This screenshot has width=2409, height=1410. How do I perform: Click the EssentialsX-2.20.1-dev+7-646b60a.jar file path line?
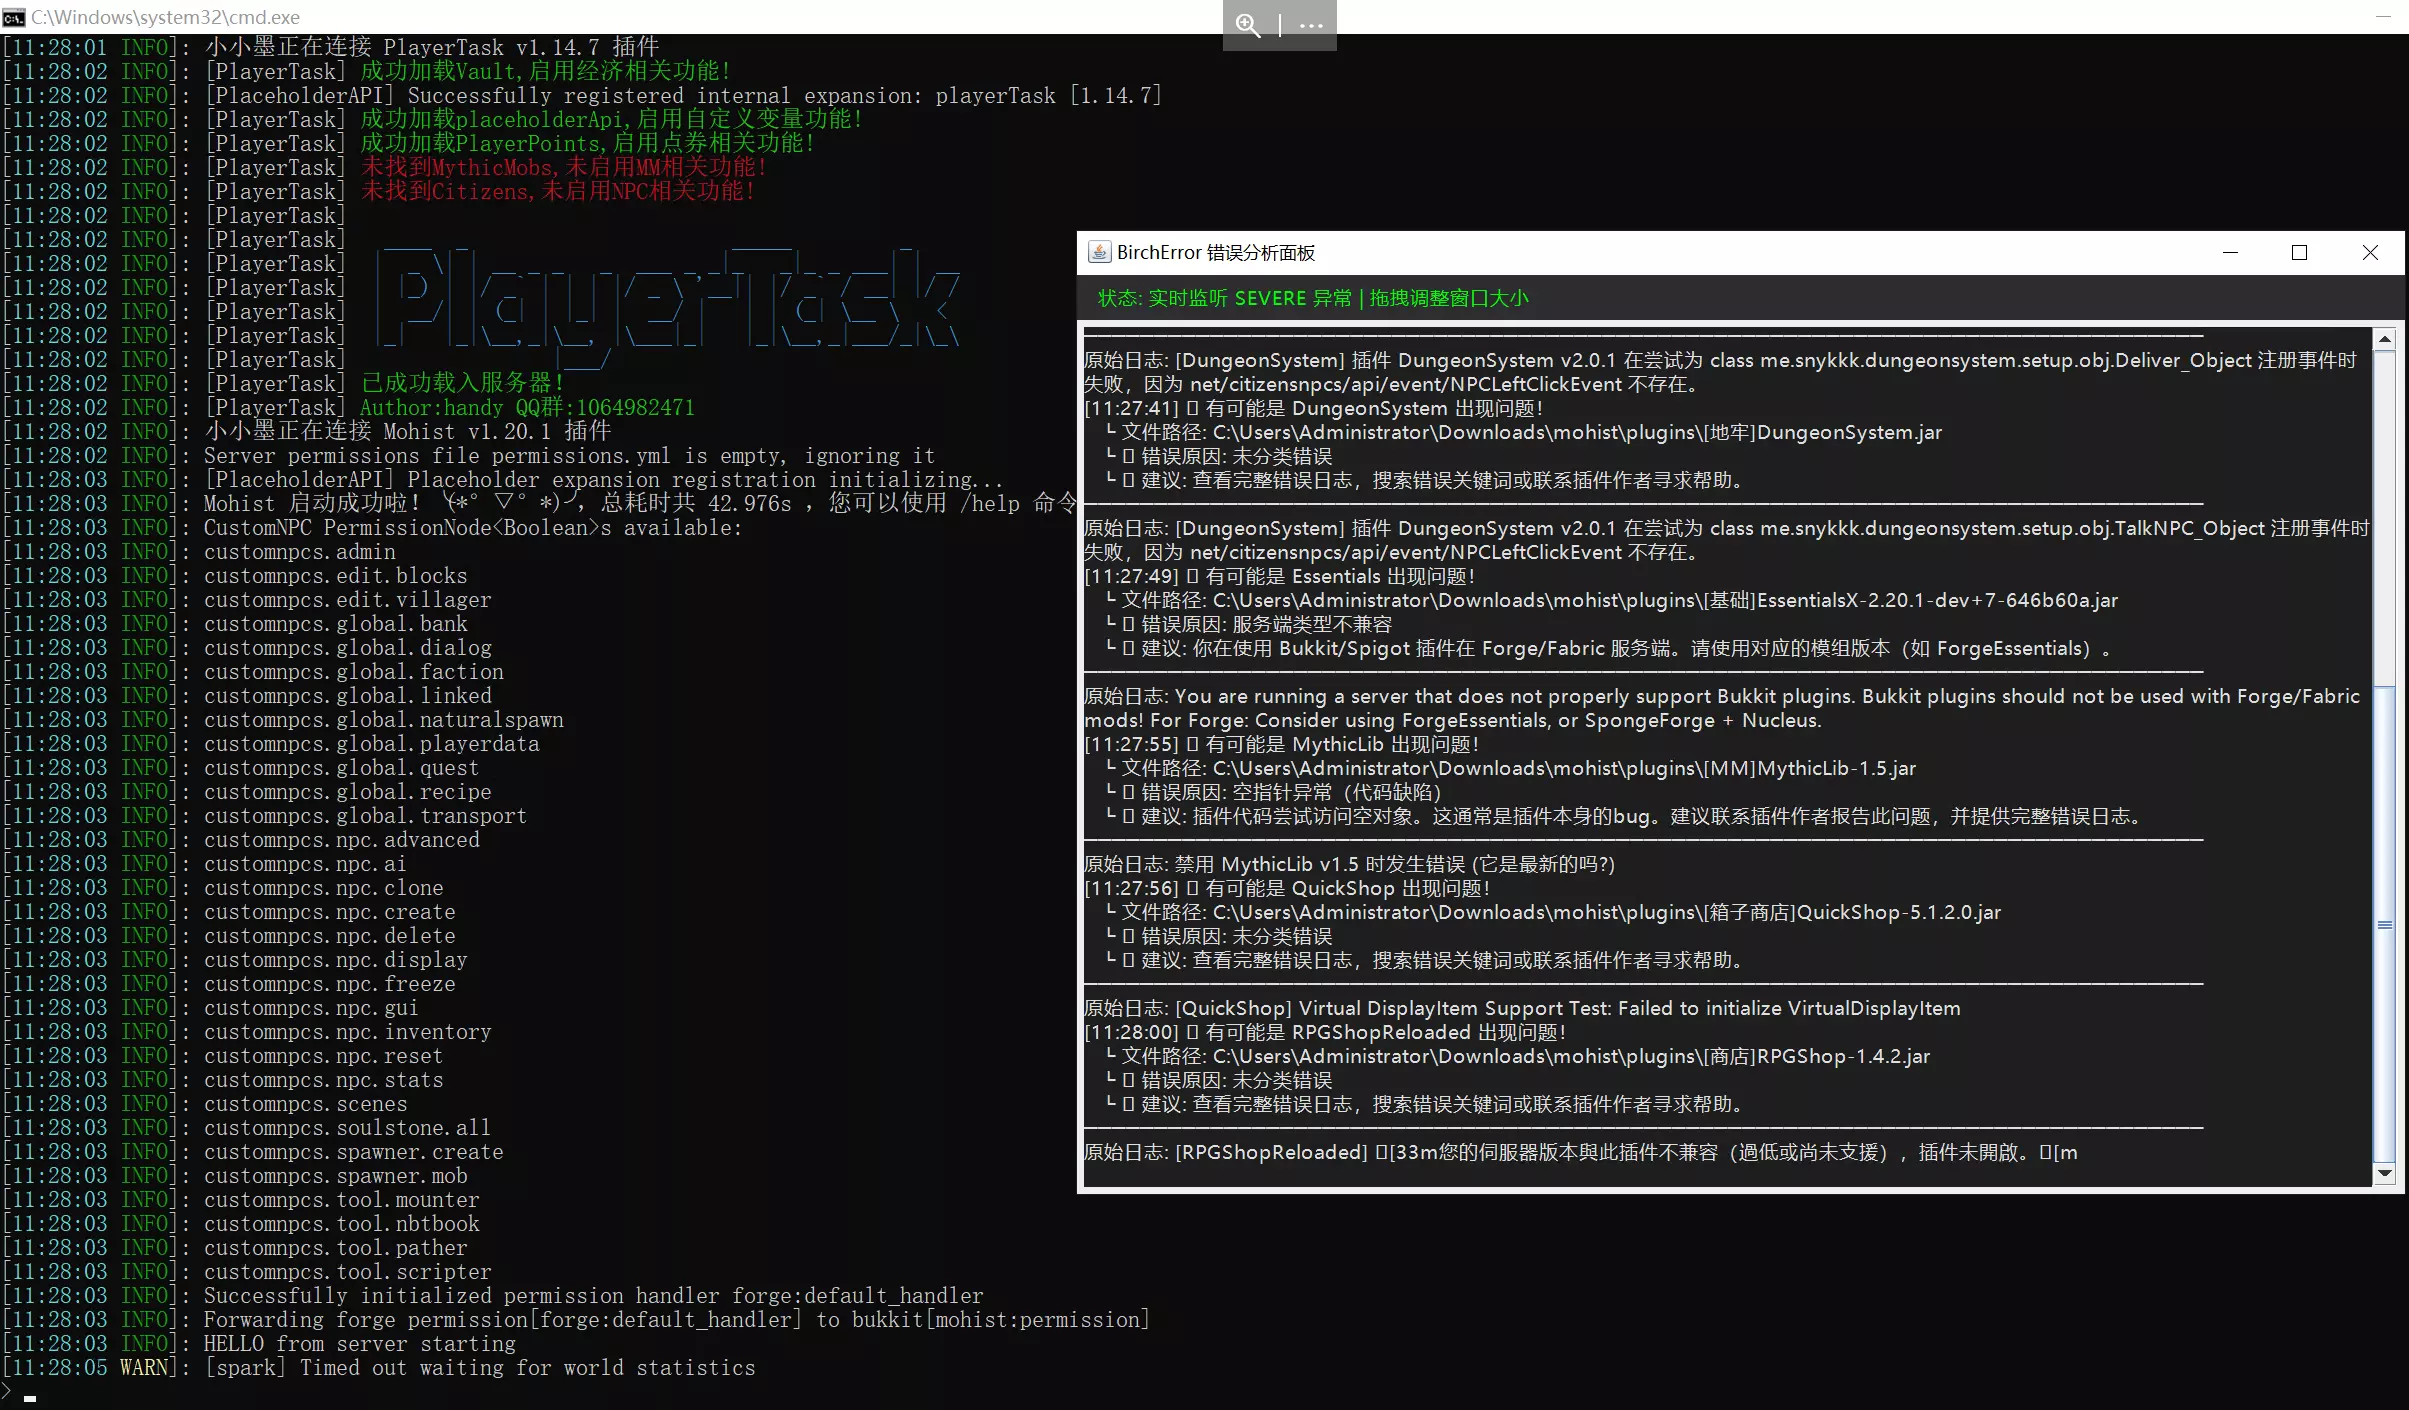pos(1611,600)
